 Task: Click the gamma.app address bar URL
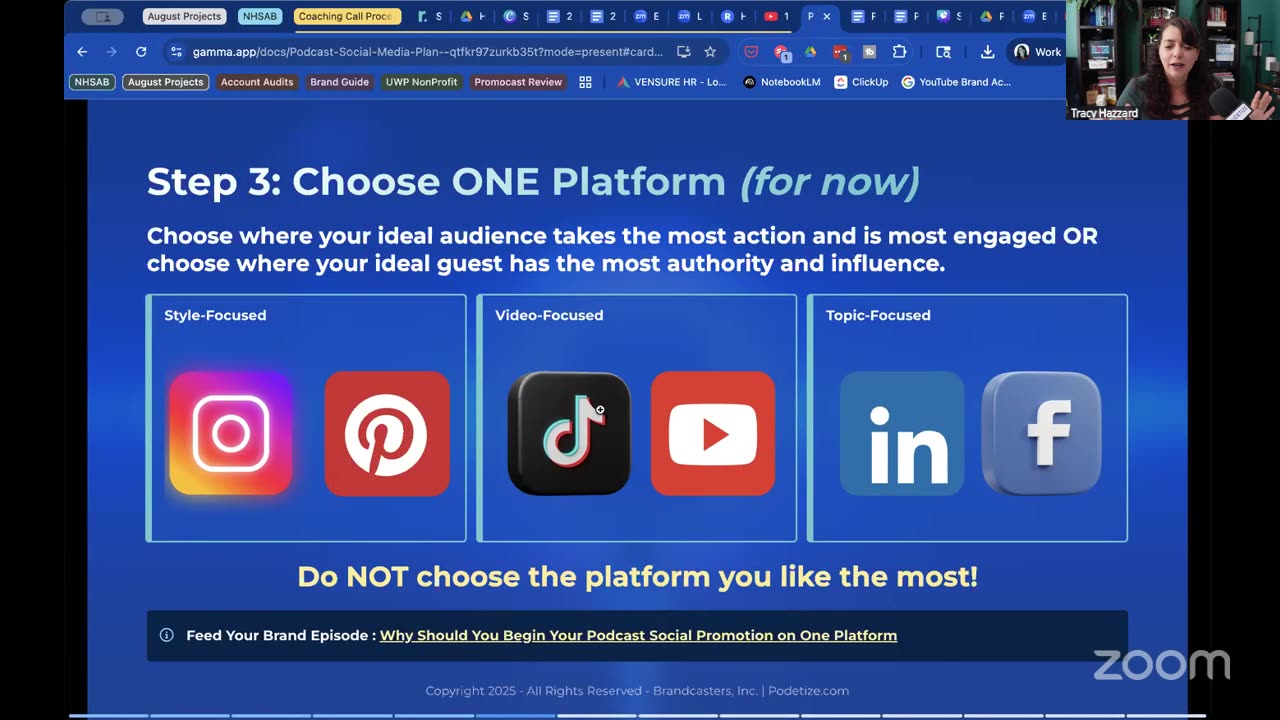427,52
